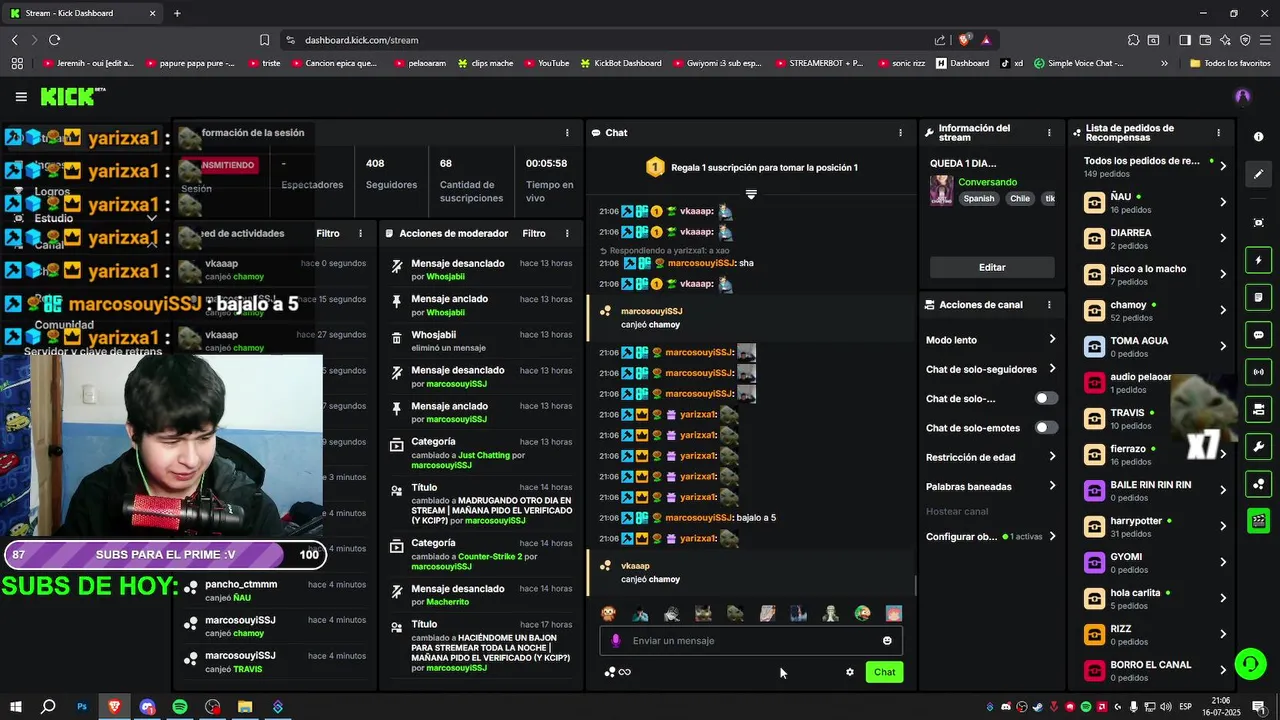Expand the chamoy reward requests

[x=1223, y=310]
